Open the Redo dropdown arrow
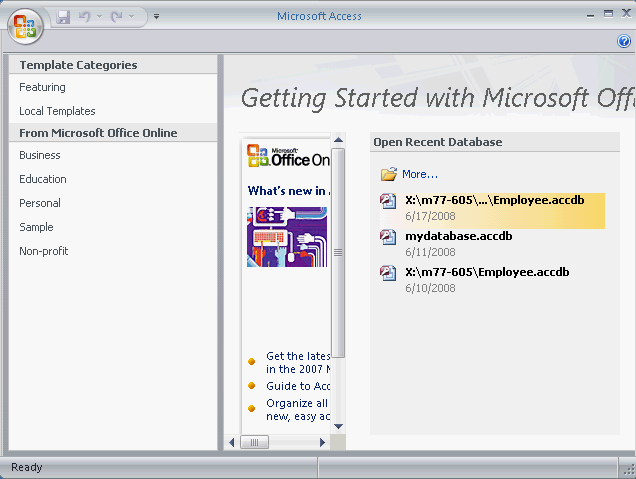 (x=133, y=17)
